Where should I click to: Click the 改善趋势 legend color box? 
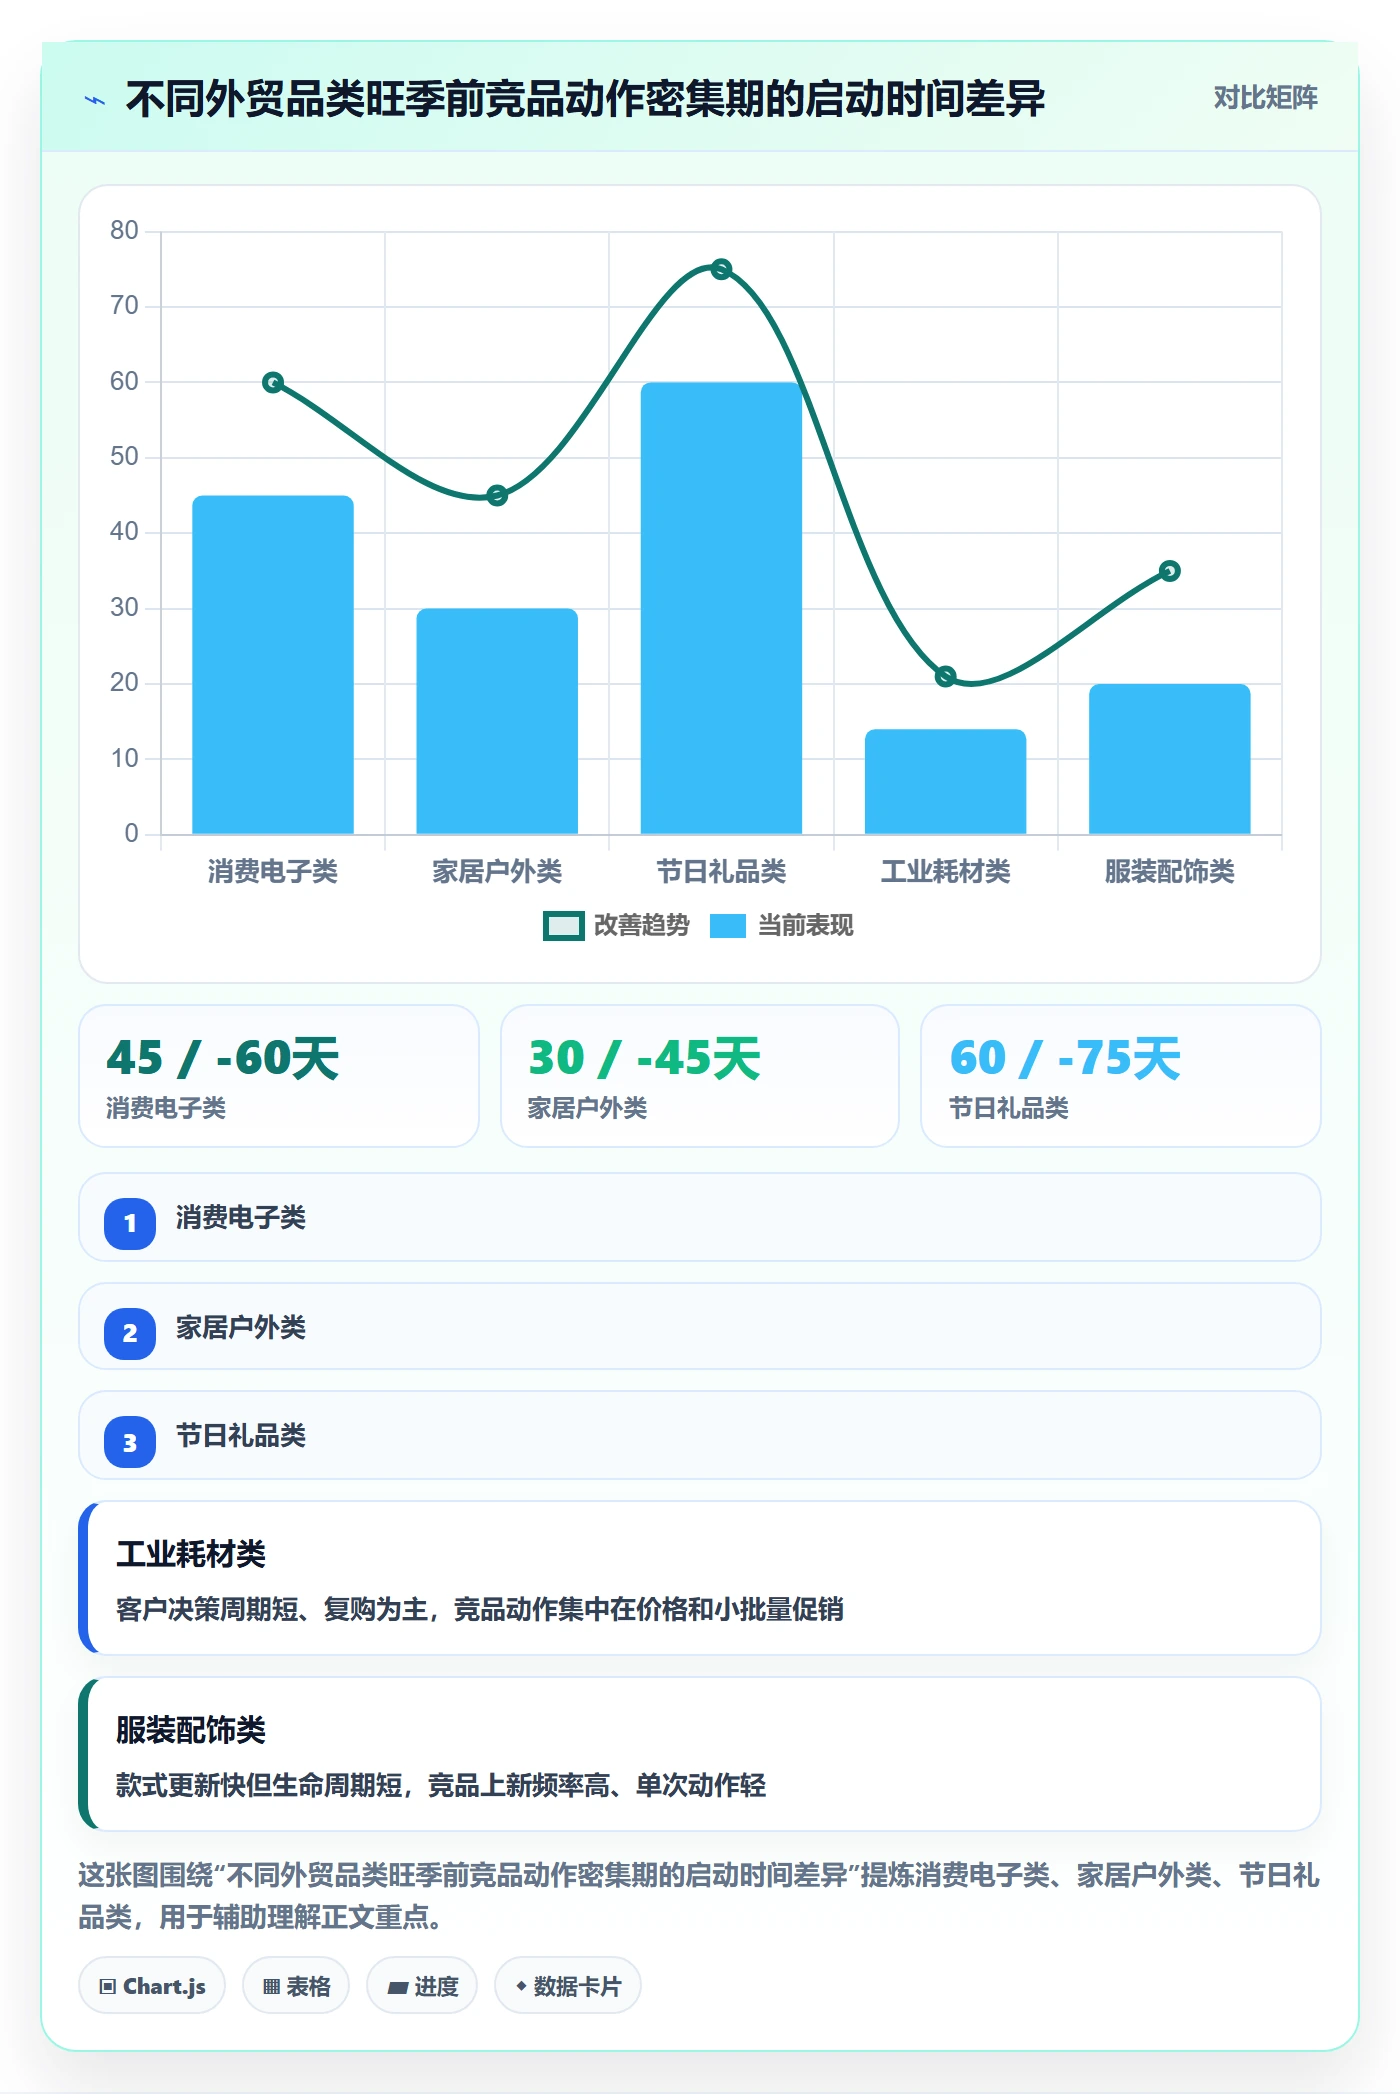[x=563, y=926]
